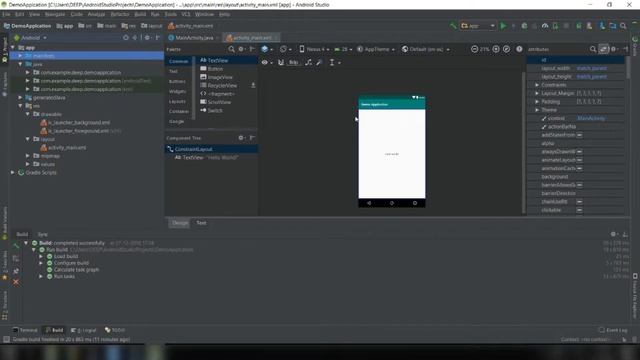640x360 pixels.
Task: Click the zoom out minus icon
Action: [x=474, y=49]
